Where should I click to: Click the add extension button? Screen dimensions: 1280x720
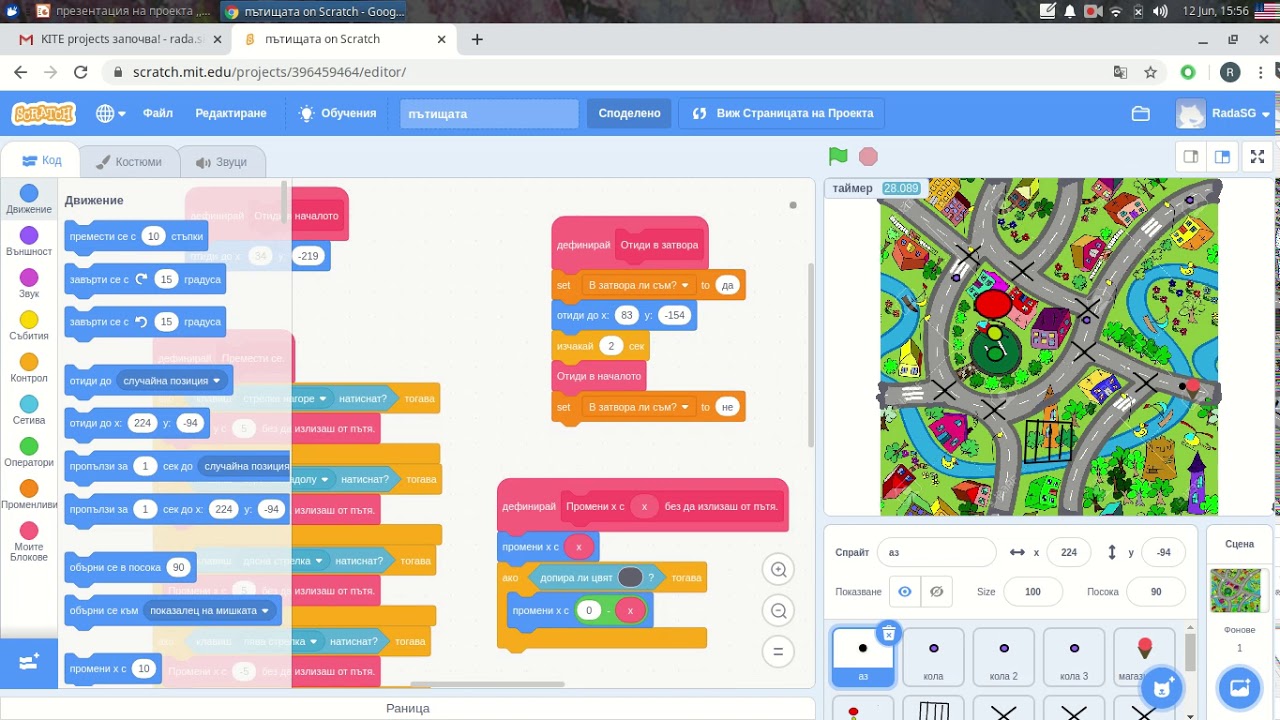pyautogui.click(x=29, y=662)
